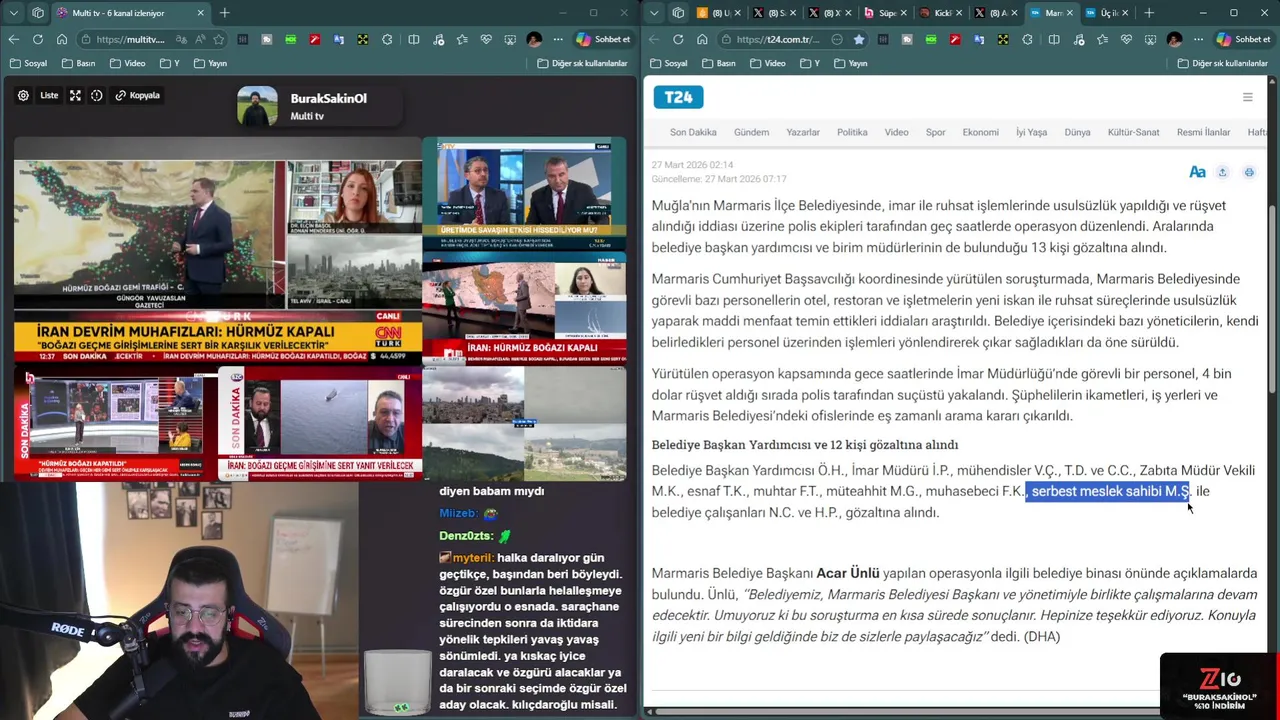This screenshot has height=720, width=1280.
Task: Open new tab in T24 browser window
Action: point(1148,13)
